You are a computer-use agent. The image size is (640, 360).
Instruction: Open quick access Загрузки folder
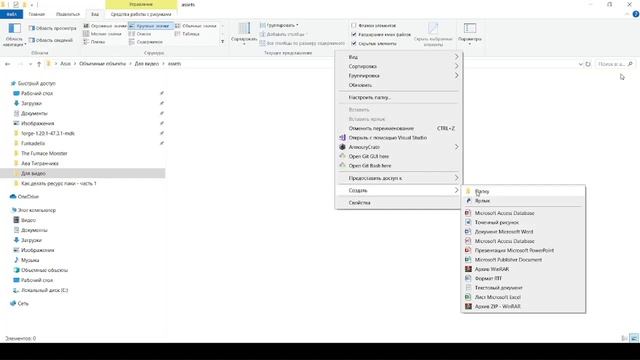click(x=31, y=103)
